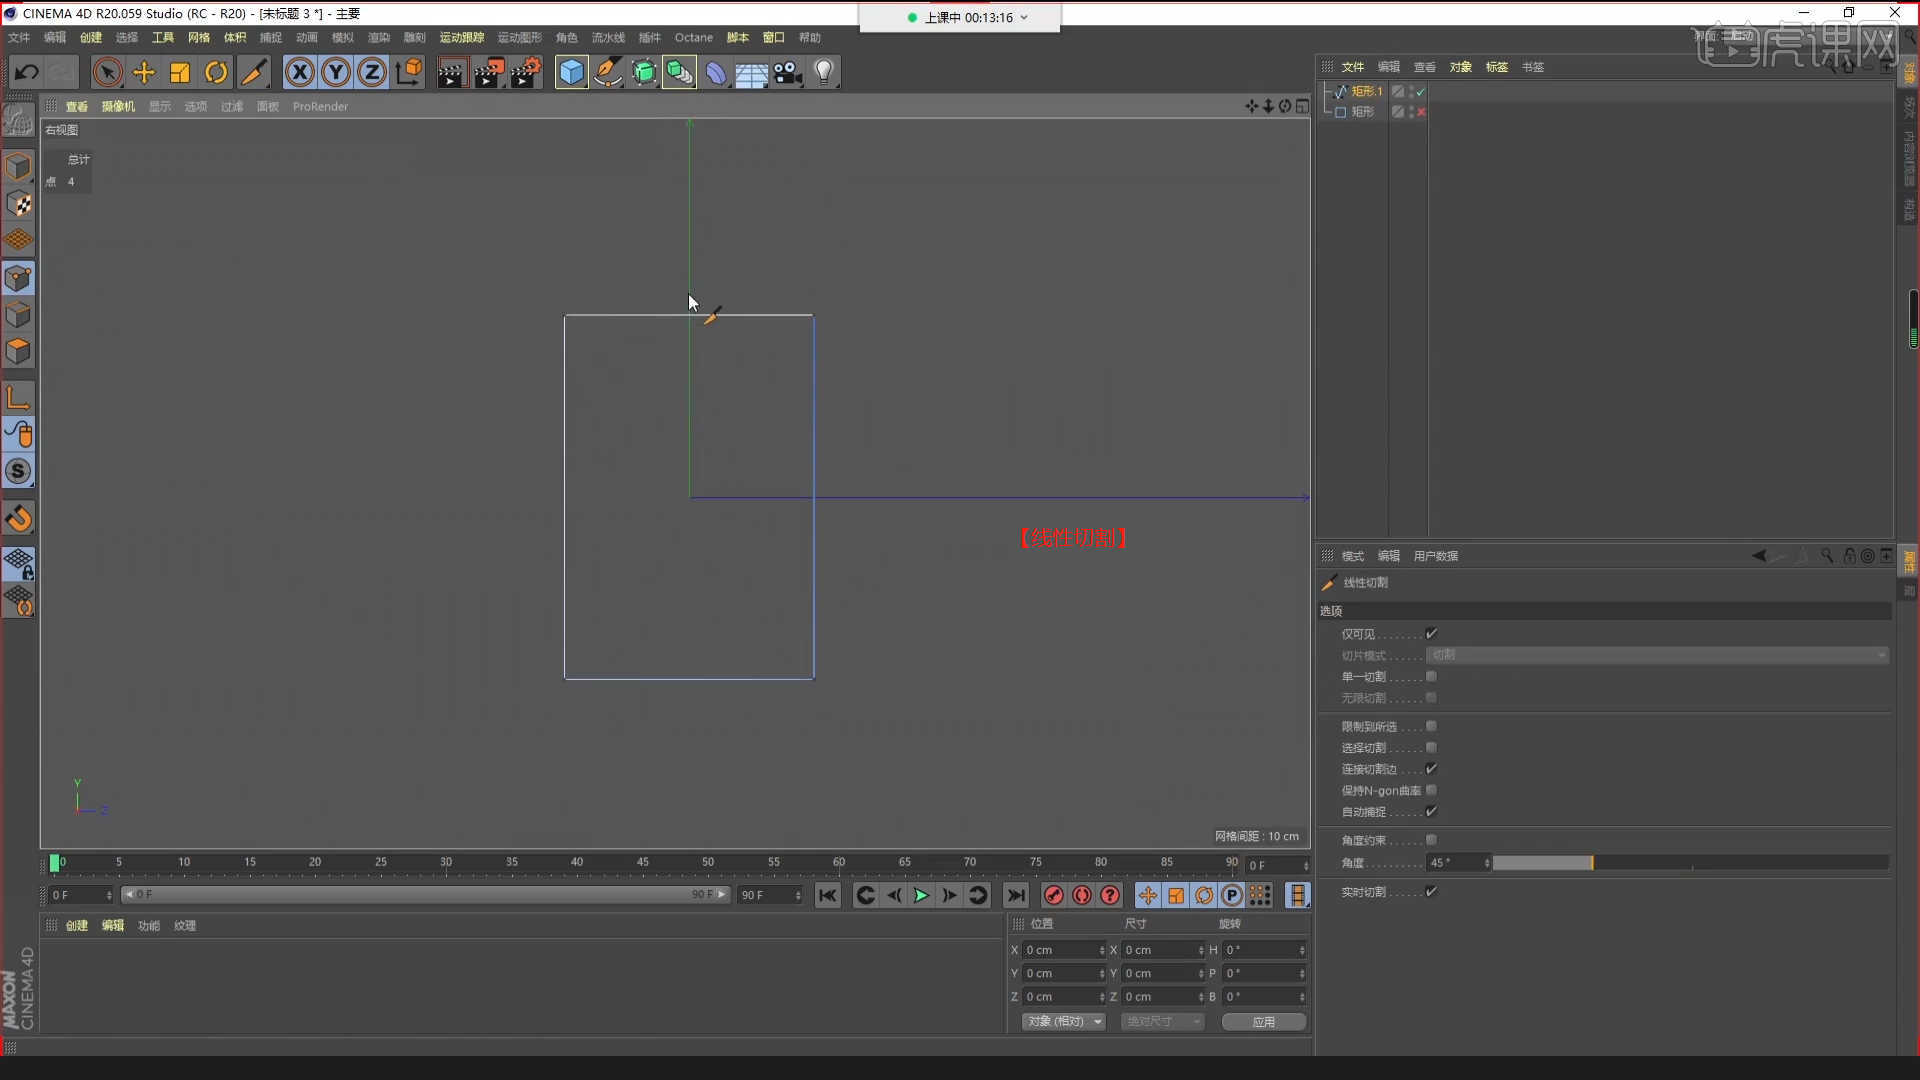
Task: Open 对象 menu in object manager
Action: pyautogui.click(x=1461, y=67)
